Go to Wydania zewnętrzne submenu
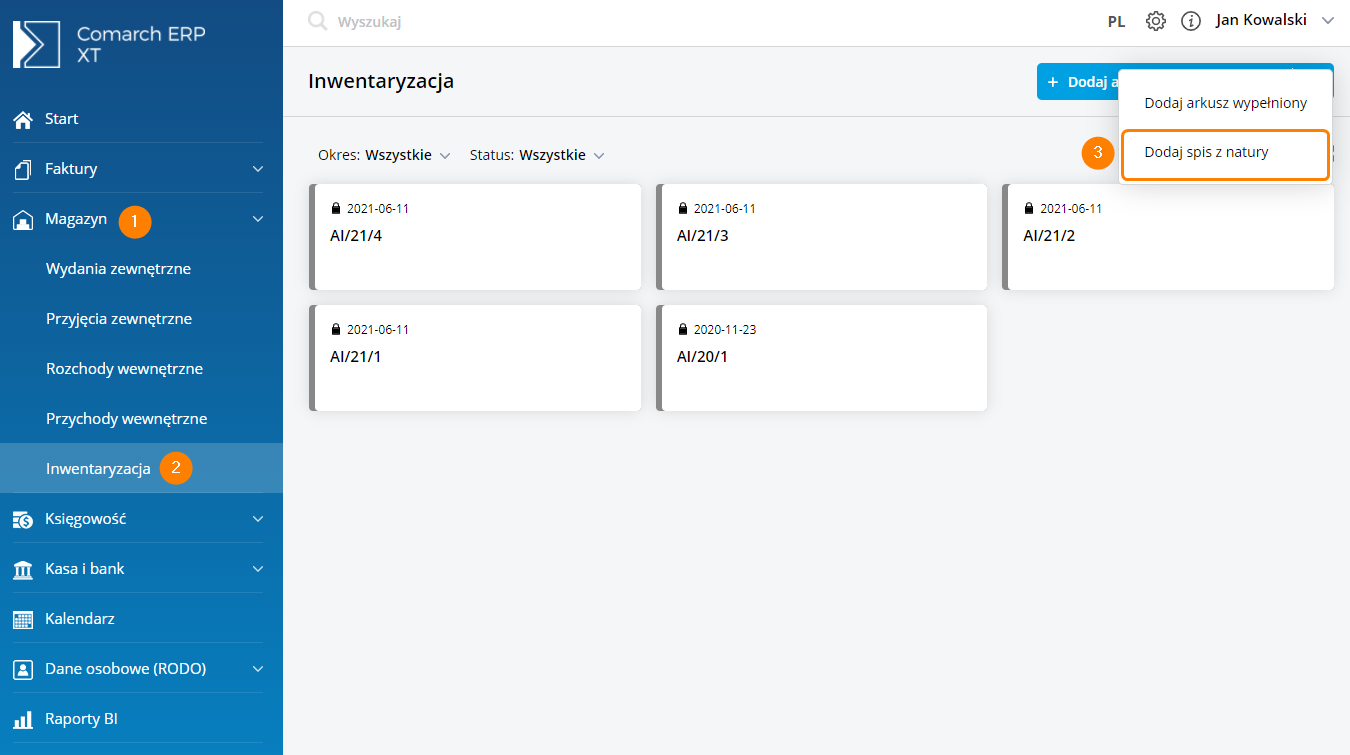This screenshot has height=755, width=1350. [x=118, y=269]
